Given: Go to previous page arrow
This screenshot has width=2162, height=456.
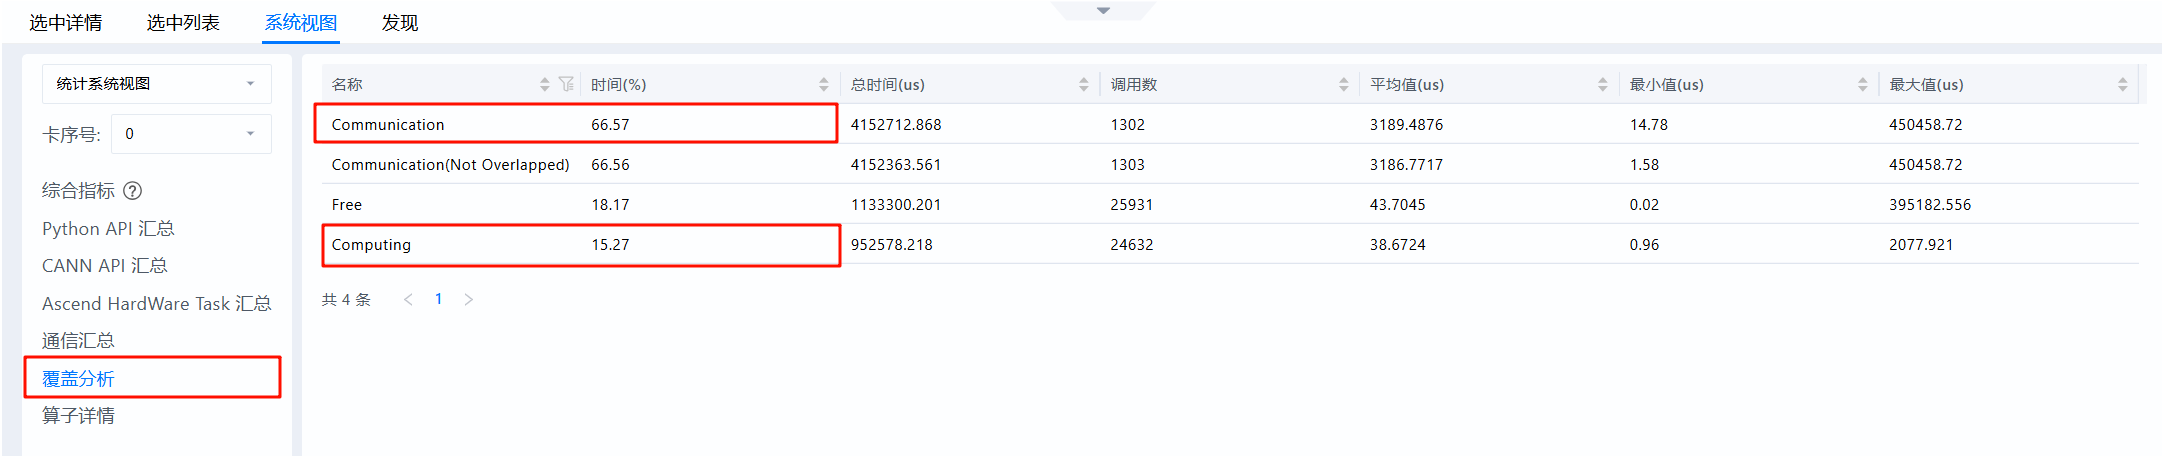Looking at the screenshot, I should (408, 299).
